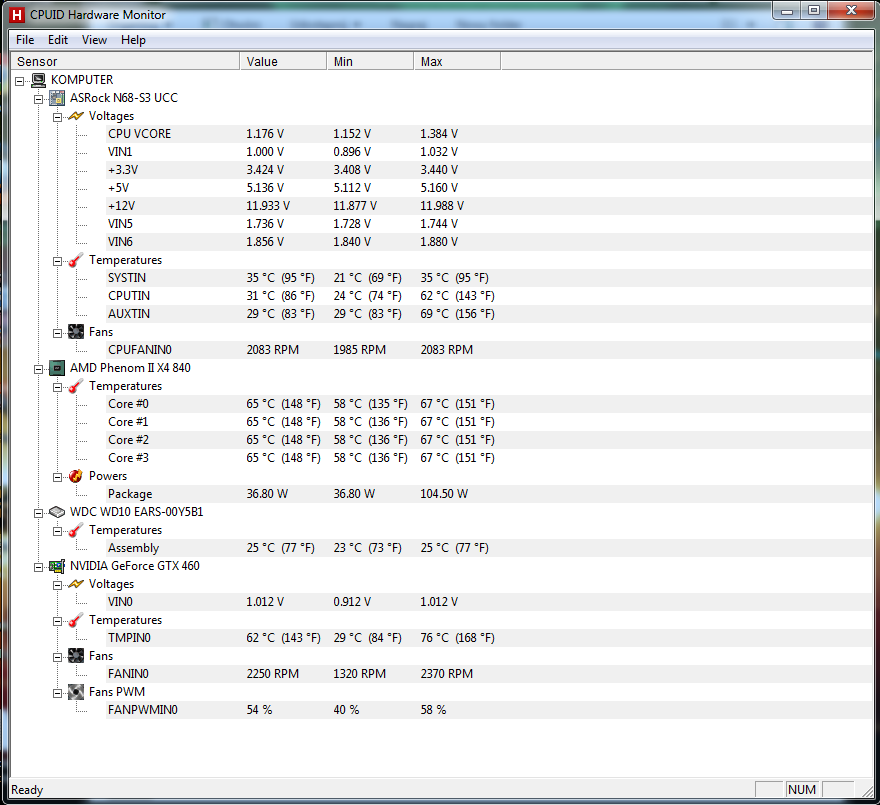Click the Max column header
The image size is (880, 805).
[457, 61]
